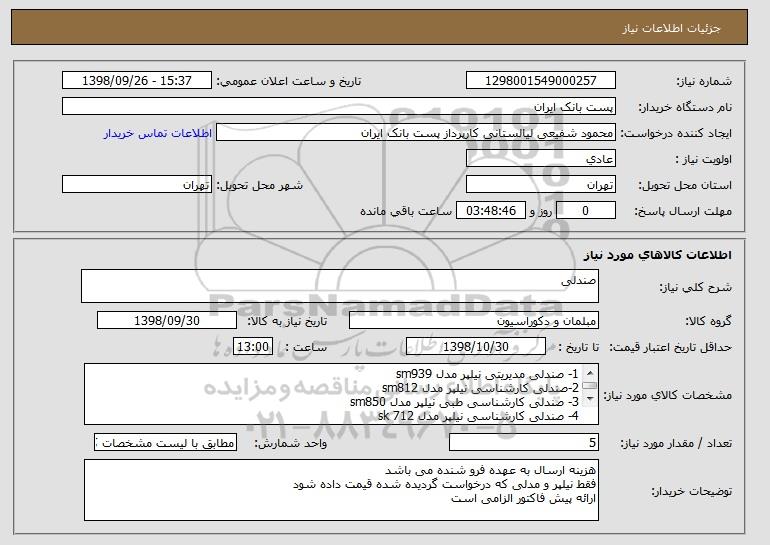The height and width of the screenshot is (545, 770).
Task: Click note هزینه ارسال به عهده فروشنده
Action: [491, 470]
